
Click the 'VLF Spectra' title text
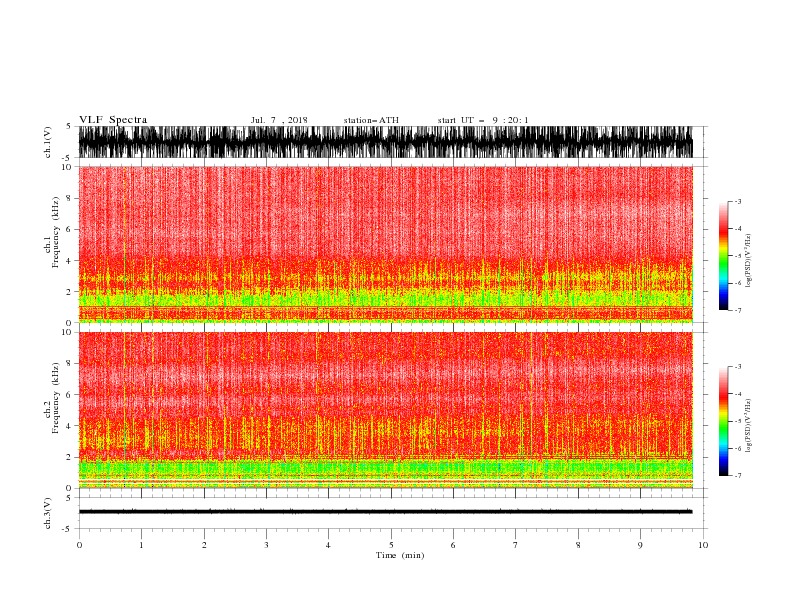tap(113, 120)
